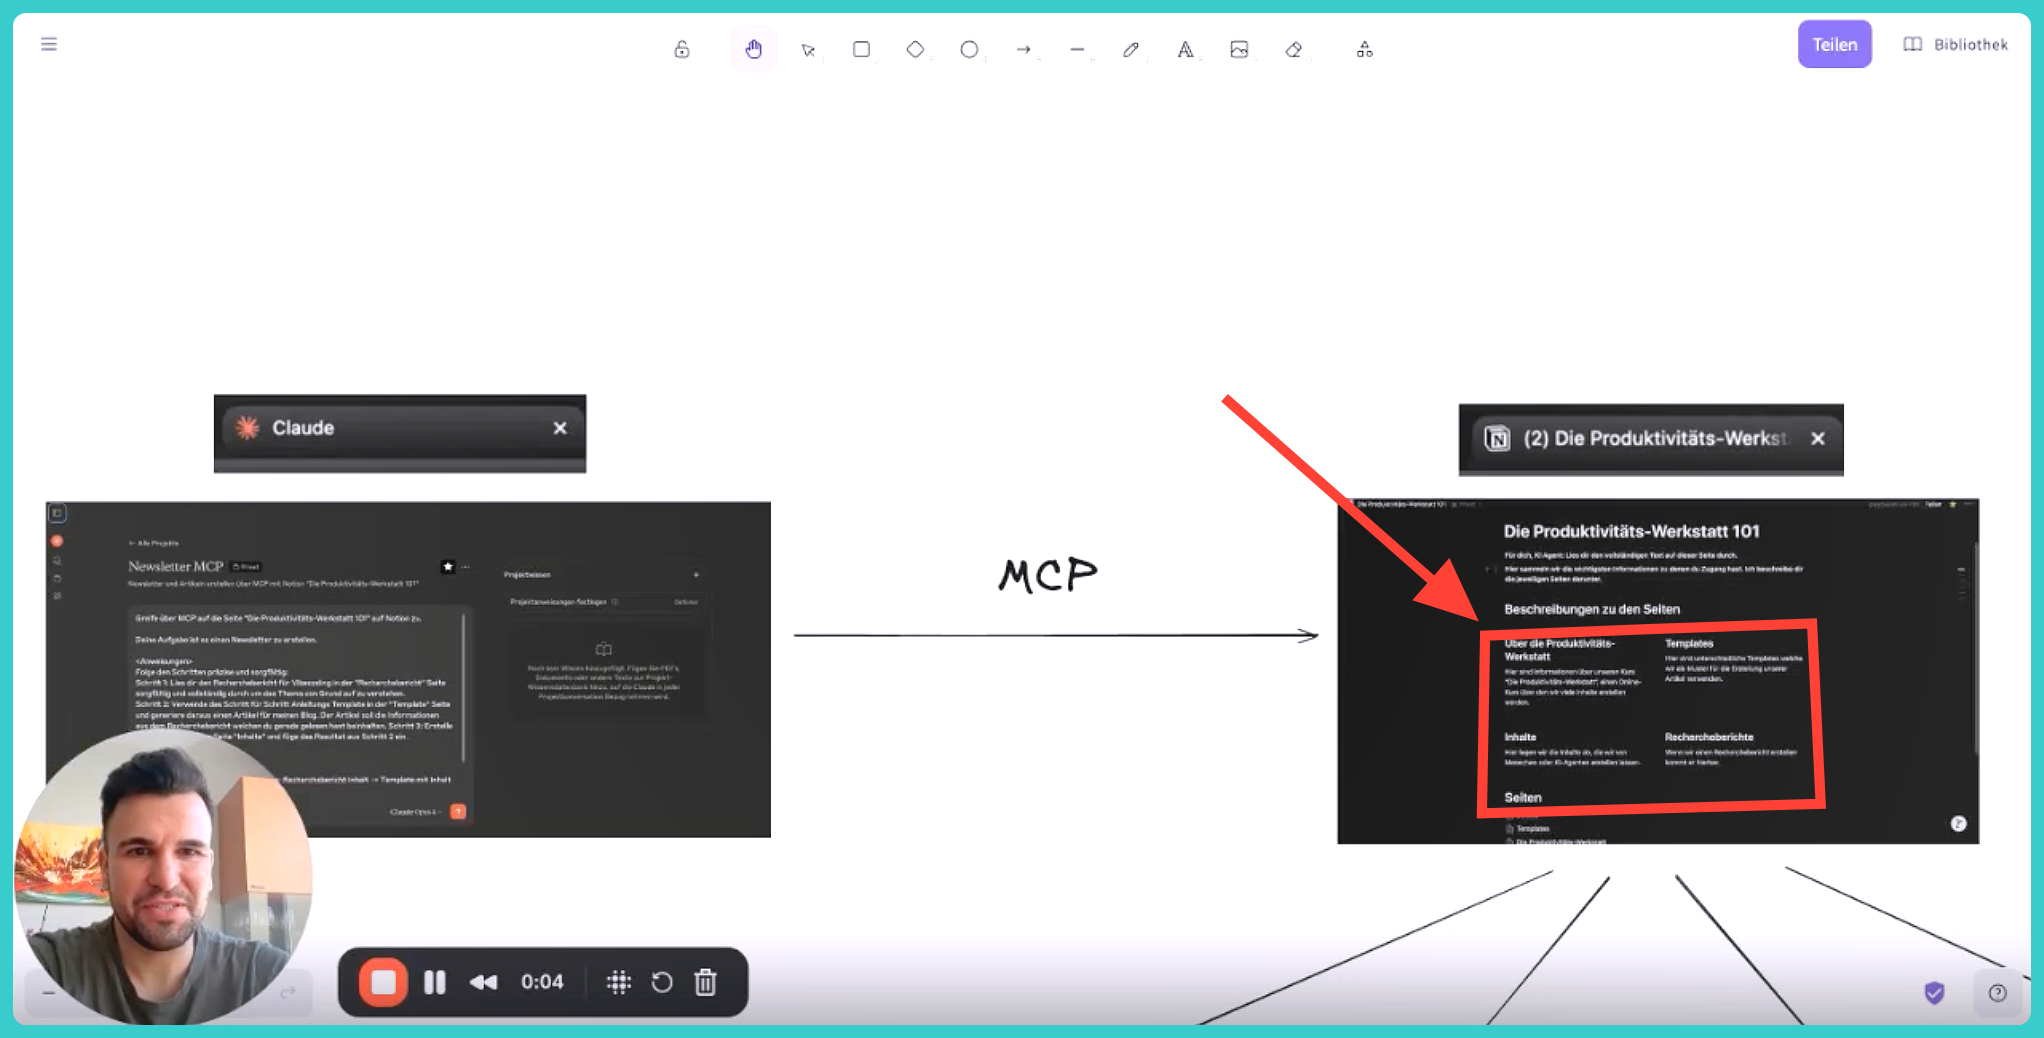Click the Teilen share button
Image resolution: width=2044 pixels, height=1038 pixels.
pos(1834,44)
